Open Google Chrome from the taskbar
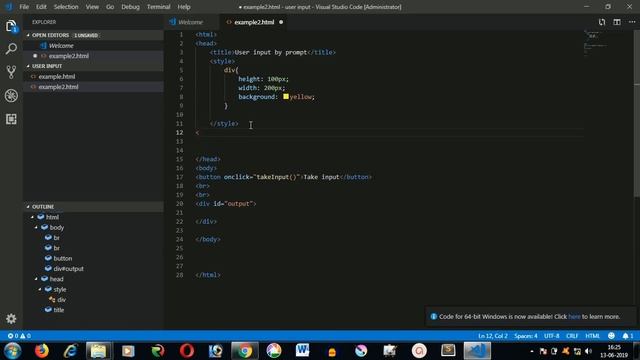Viewport: 640px width, 360px height. (245, 351)
